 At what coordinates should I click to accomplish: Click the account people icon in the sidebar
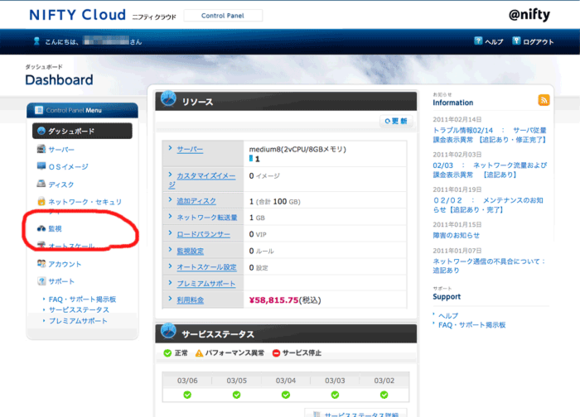coord(41,263)
